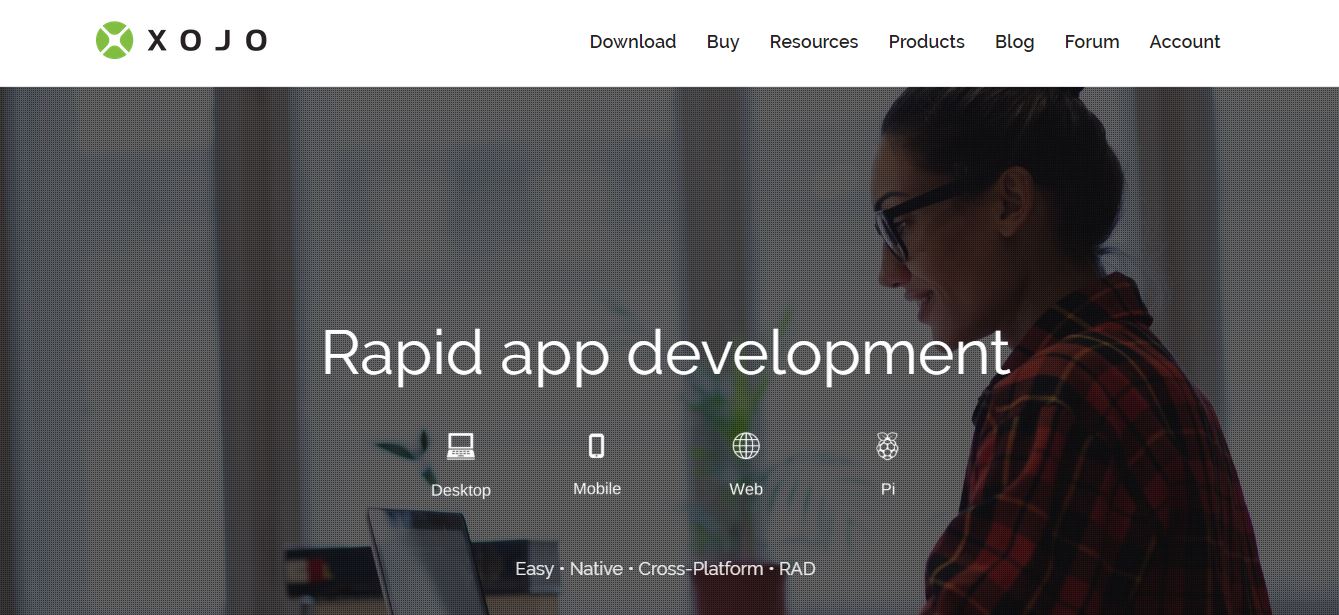Click the Raspberry Pi icon
This screenshot has height=615, width=1339.
point(887,446)
